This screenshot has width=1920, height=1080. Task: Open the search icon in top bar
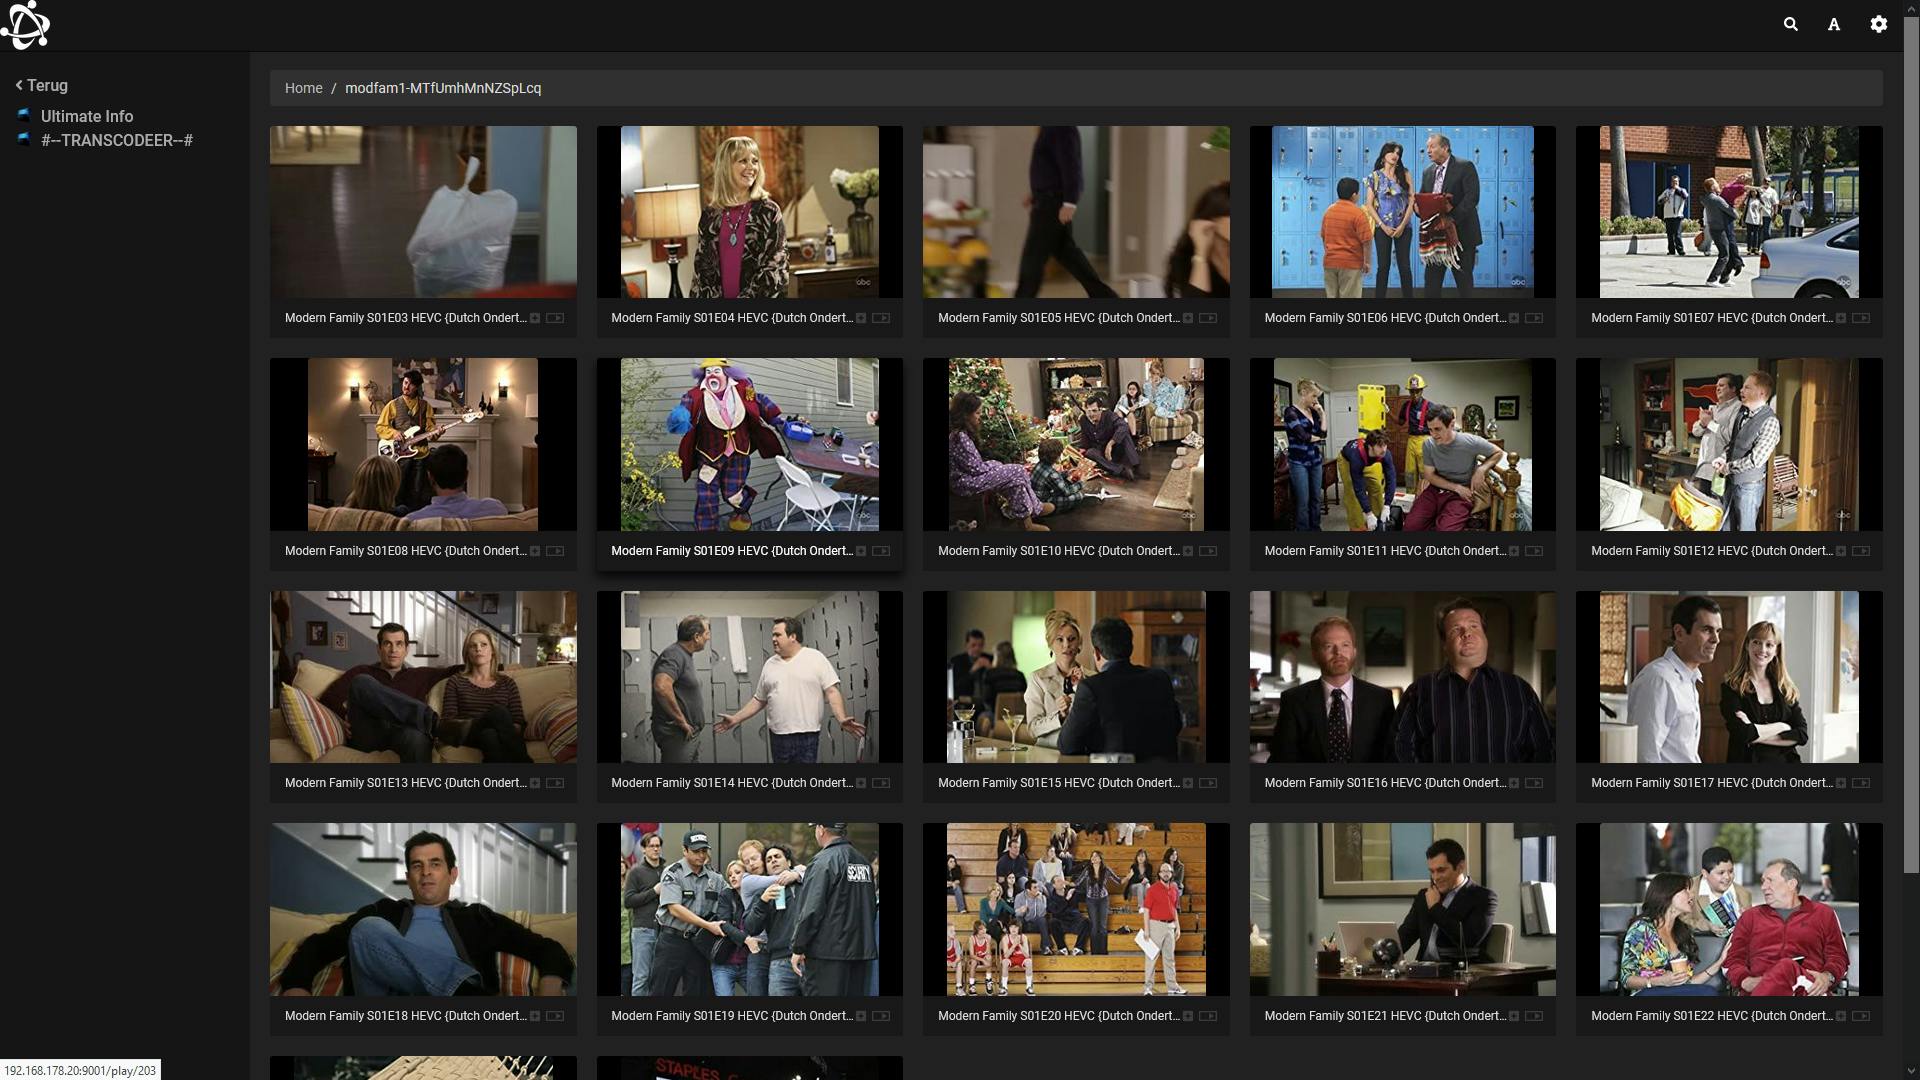pos(1790,24)
